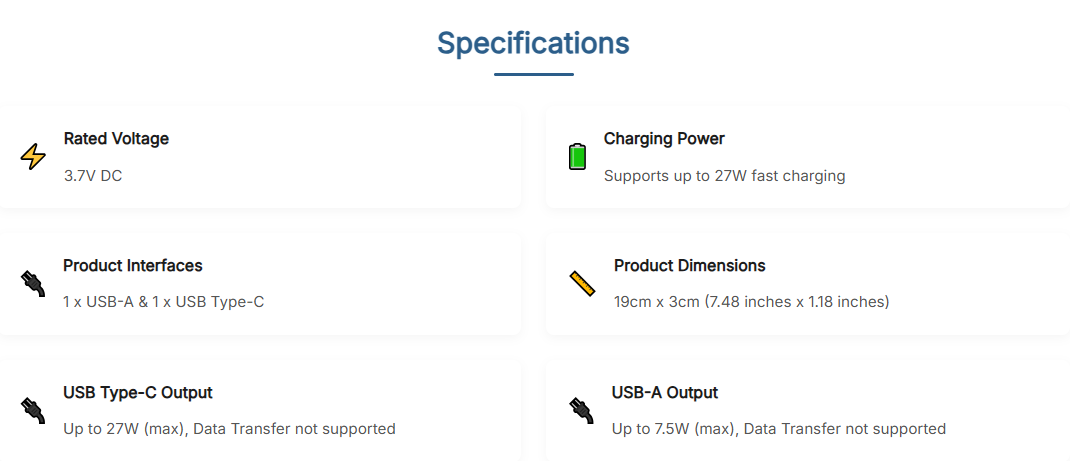Select the USB Type-C Output title
This screenshot has height=461, width=1070.
138,393
